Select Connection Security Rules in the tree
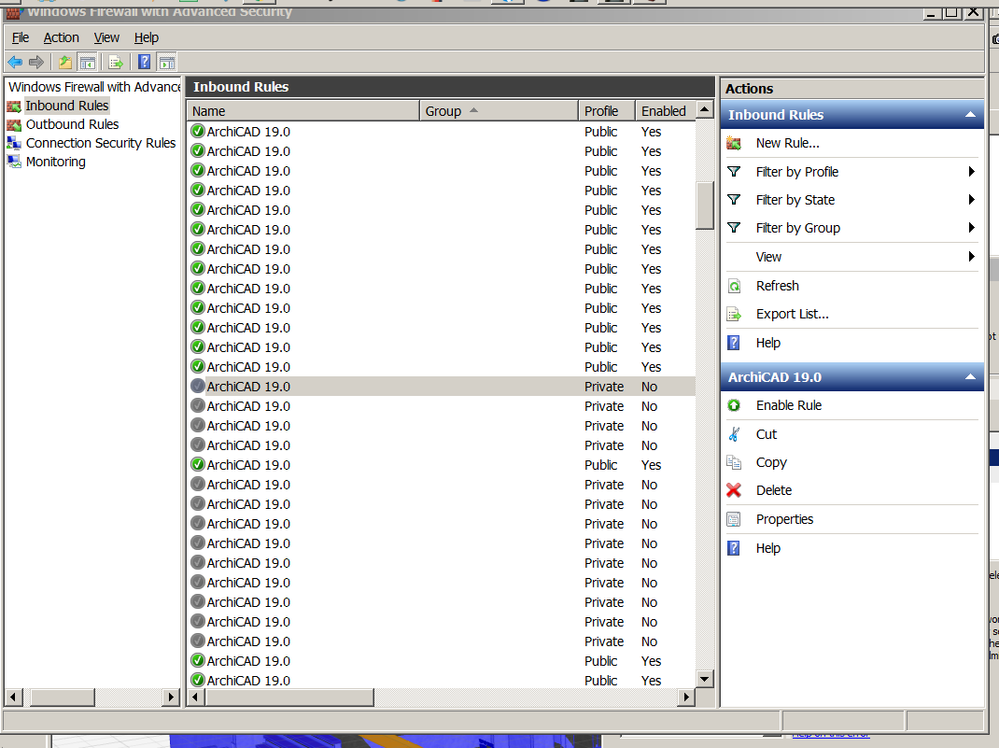 coord(101,143)
